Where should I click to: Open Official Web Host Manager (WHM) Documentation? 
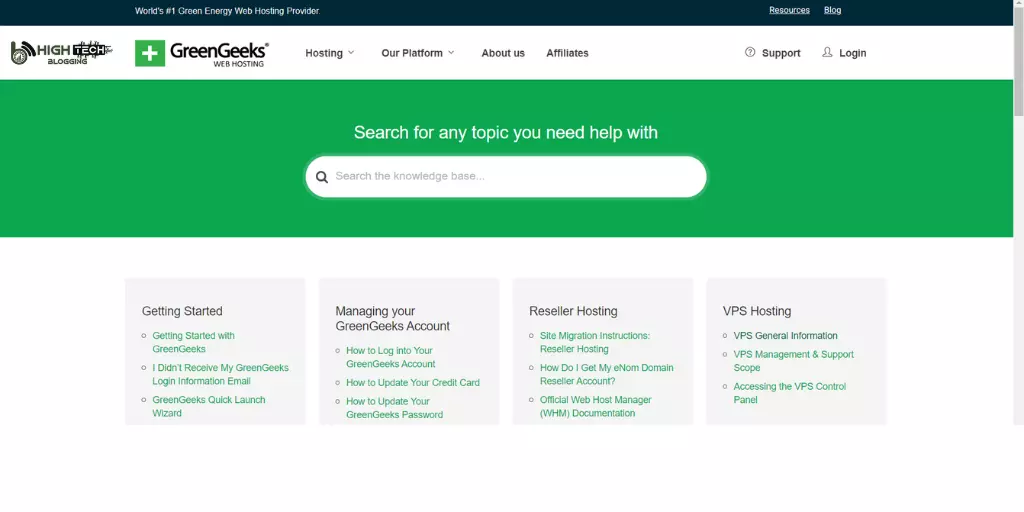[x=596, y=406]
